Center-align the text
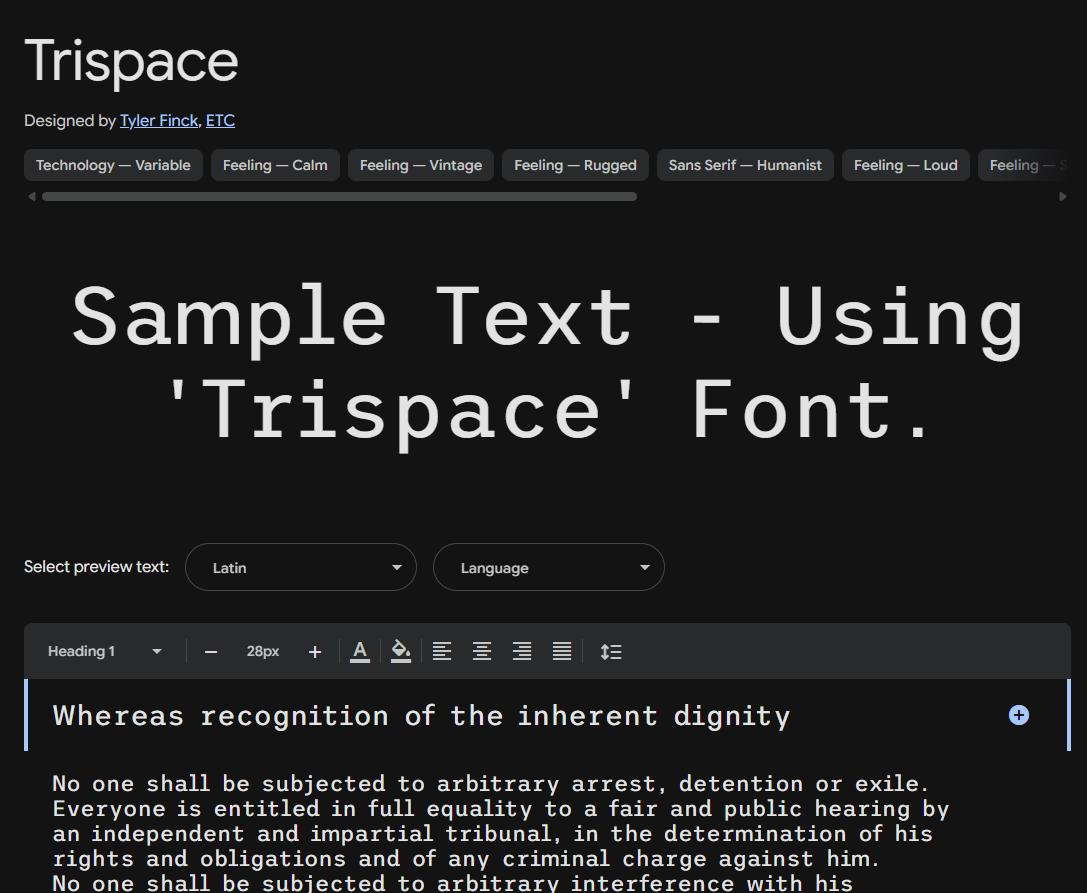The height and width of the screenshot is (893, 1087). point(482,652)
